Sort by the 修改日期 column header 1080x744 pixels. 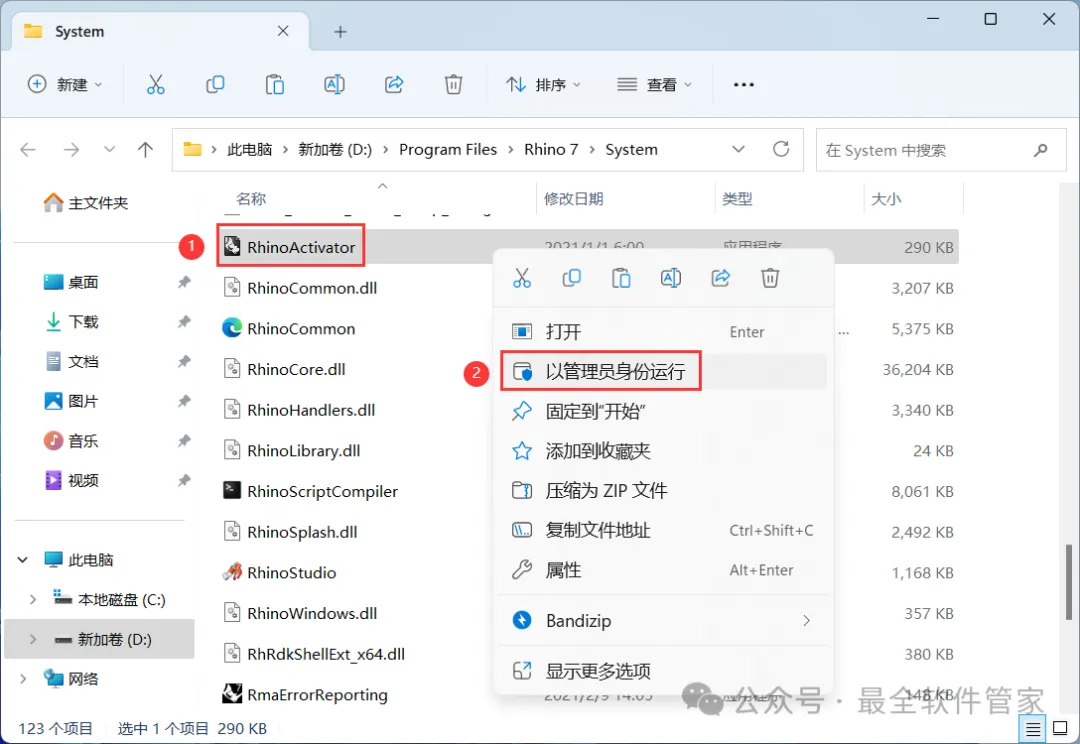coord(573,199)
